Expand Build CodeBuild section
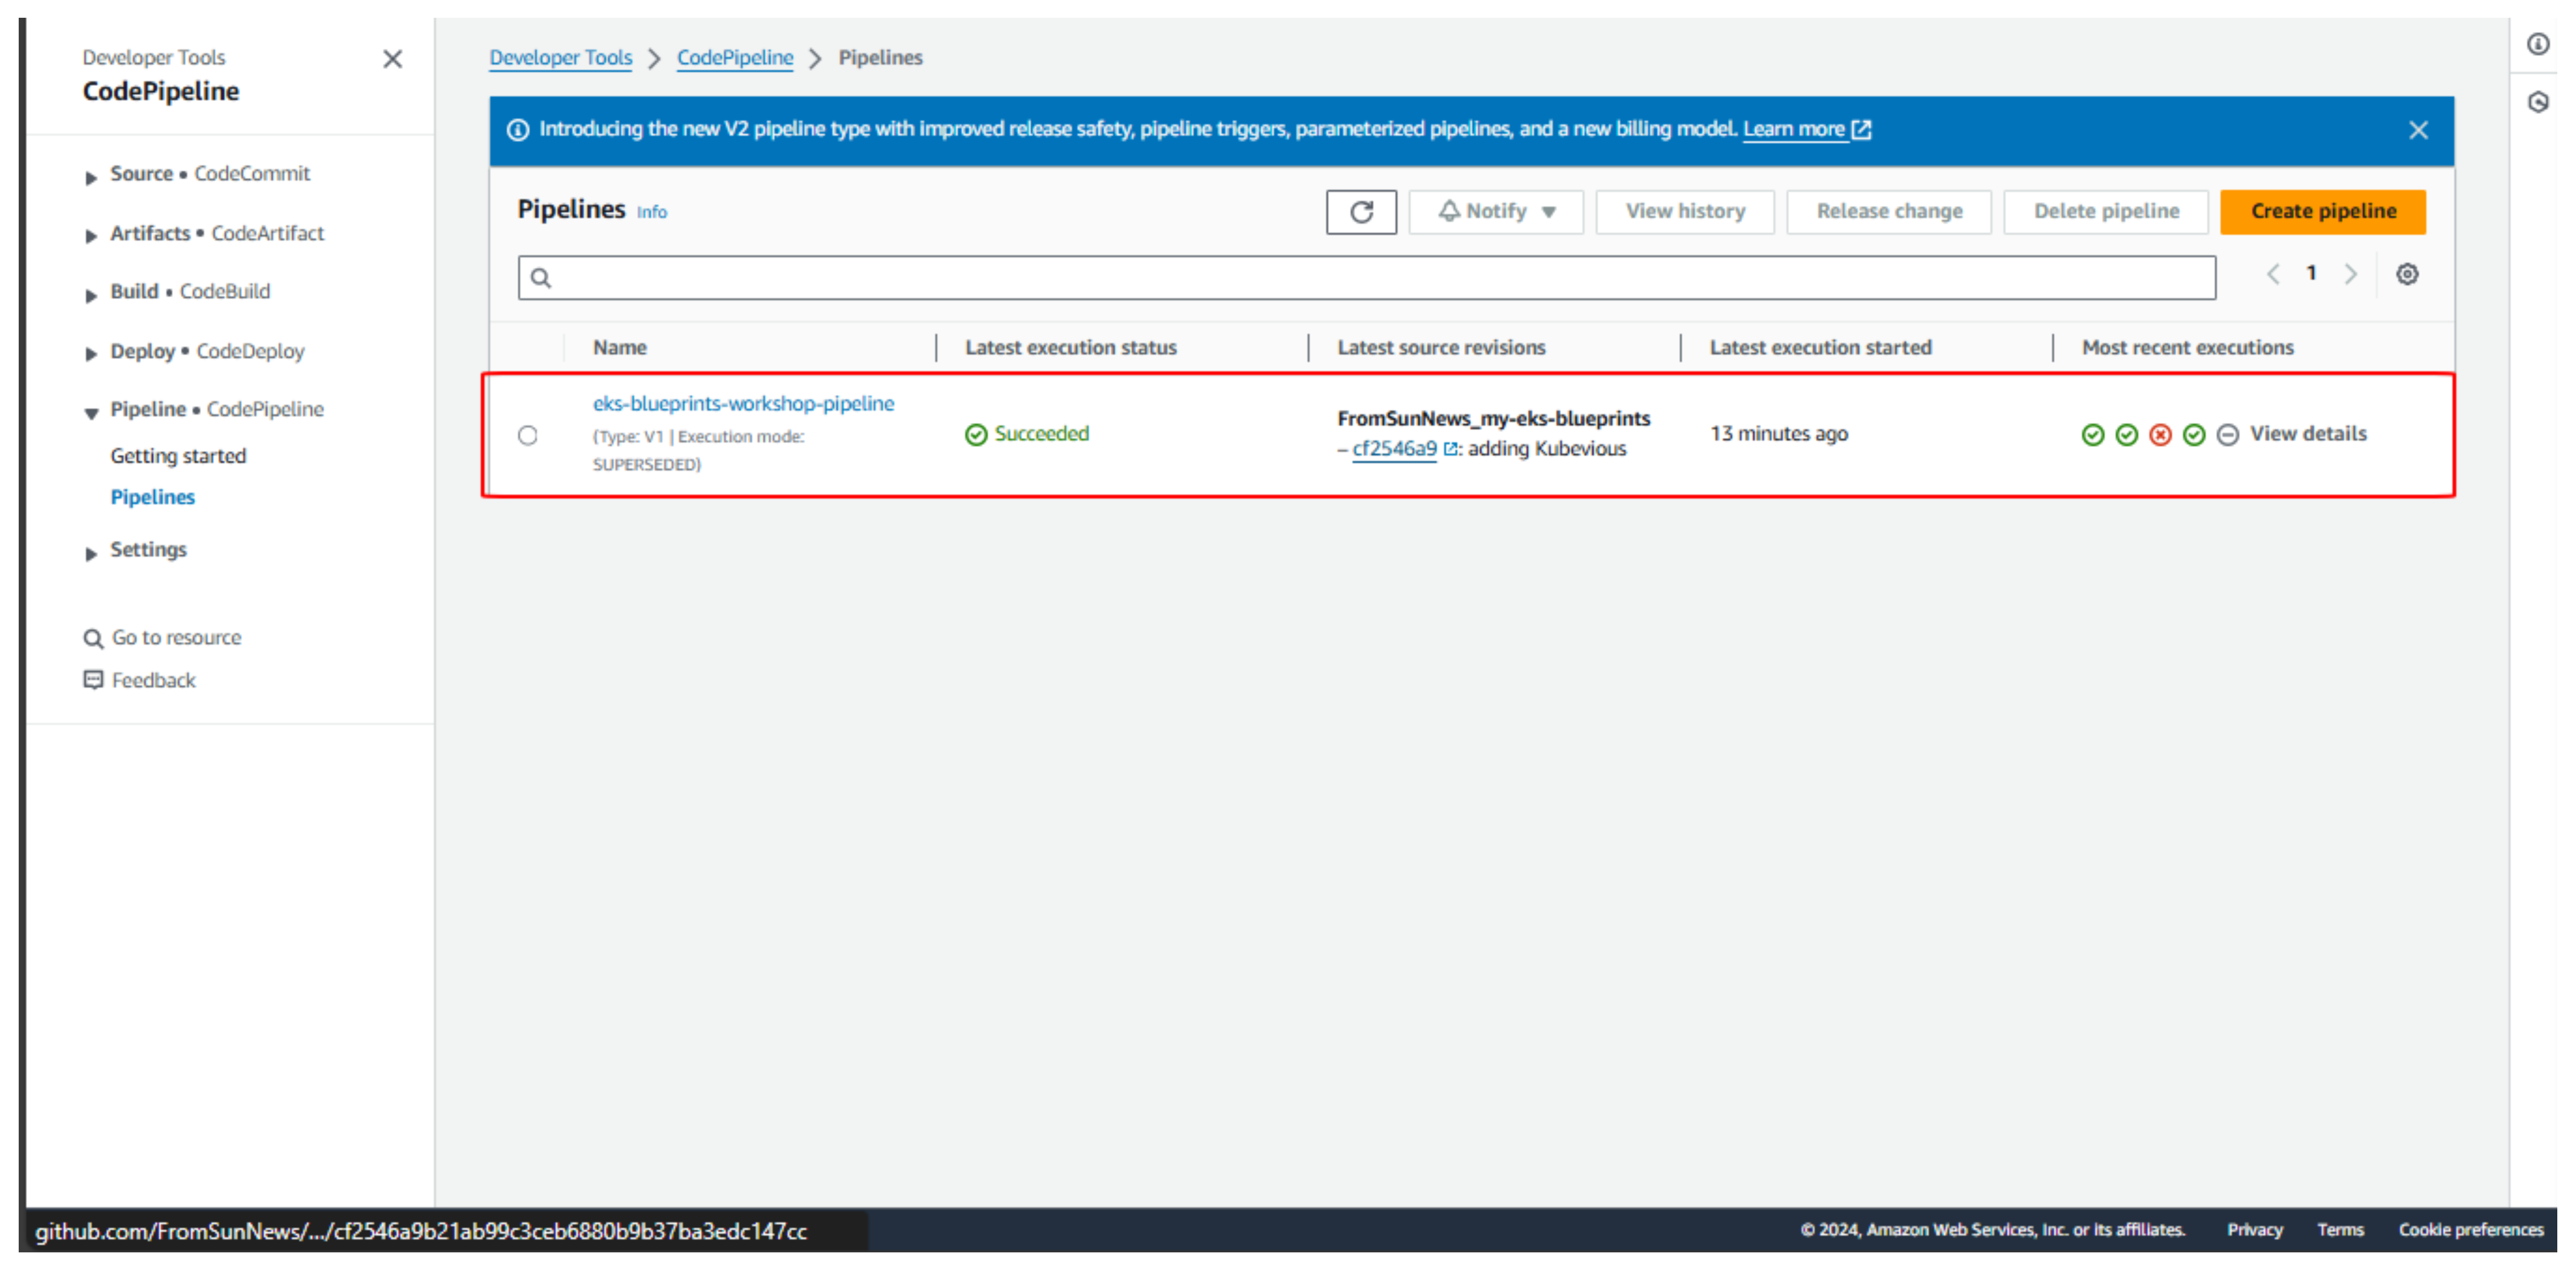The width and height of the screenshot is (2576, 1272). click(91, 295)
